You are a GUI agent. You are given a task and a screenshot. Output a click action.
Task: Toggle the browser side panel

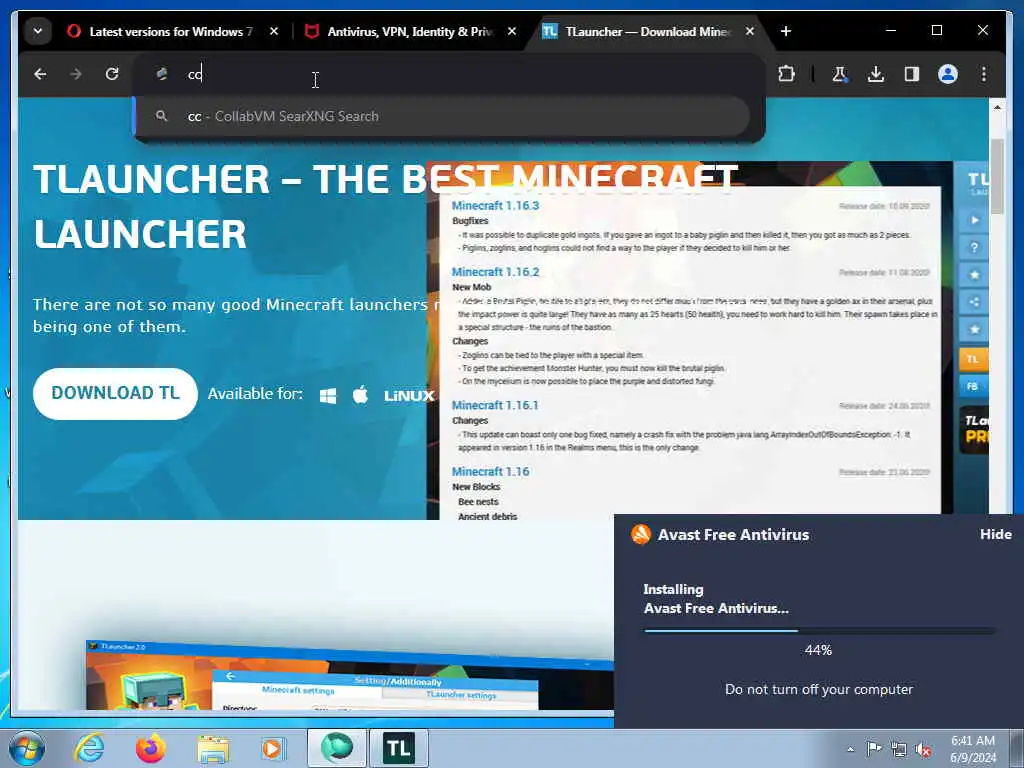click(x=912, y=74)
